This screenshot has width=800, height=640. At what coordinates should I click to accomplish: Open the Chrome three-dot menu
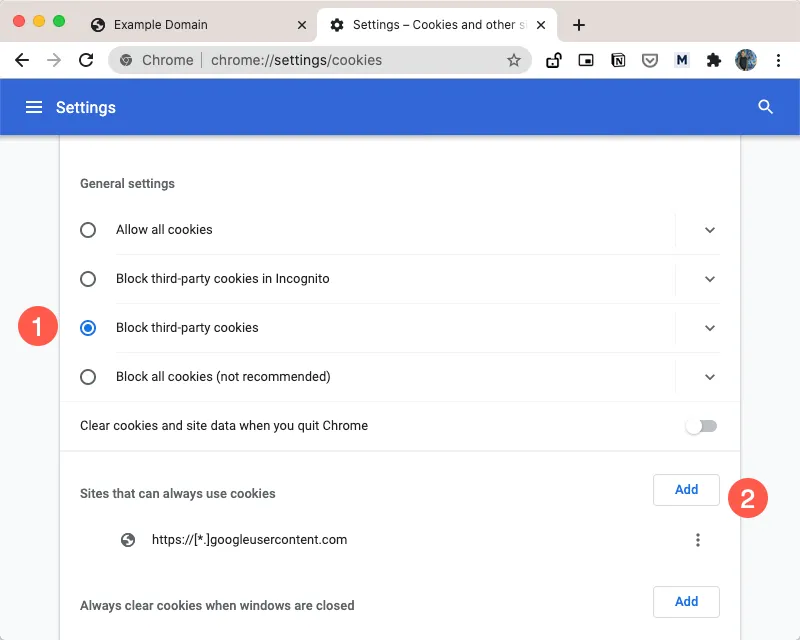[x=779, y=60]
